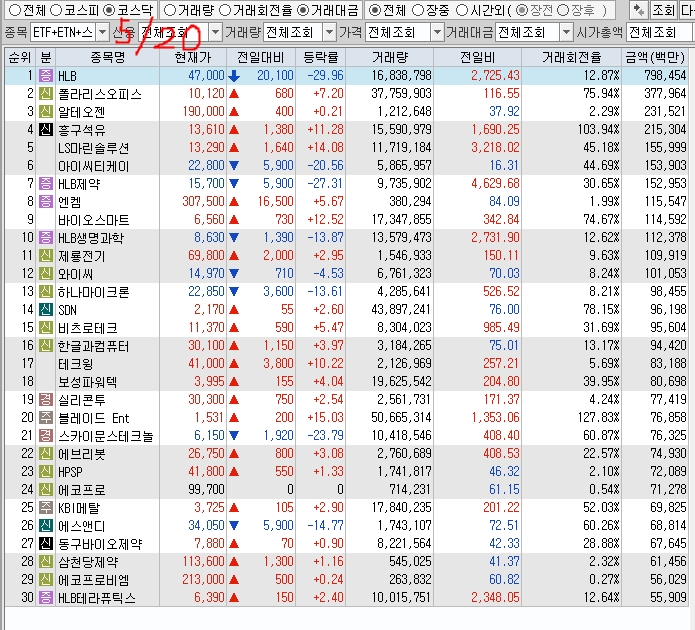Click the 주 badge next to KBI메탈
Viewport: 695px width, 630px height.
pos(46,508)
